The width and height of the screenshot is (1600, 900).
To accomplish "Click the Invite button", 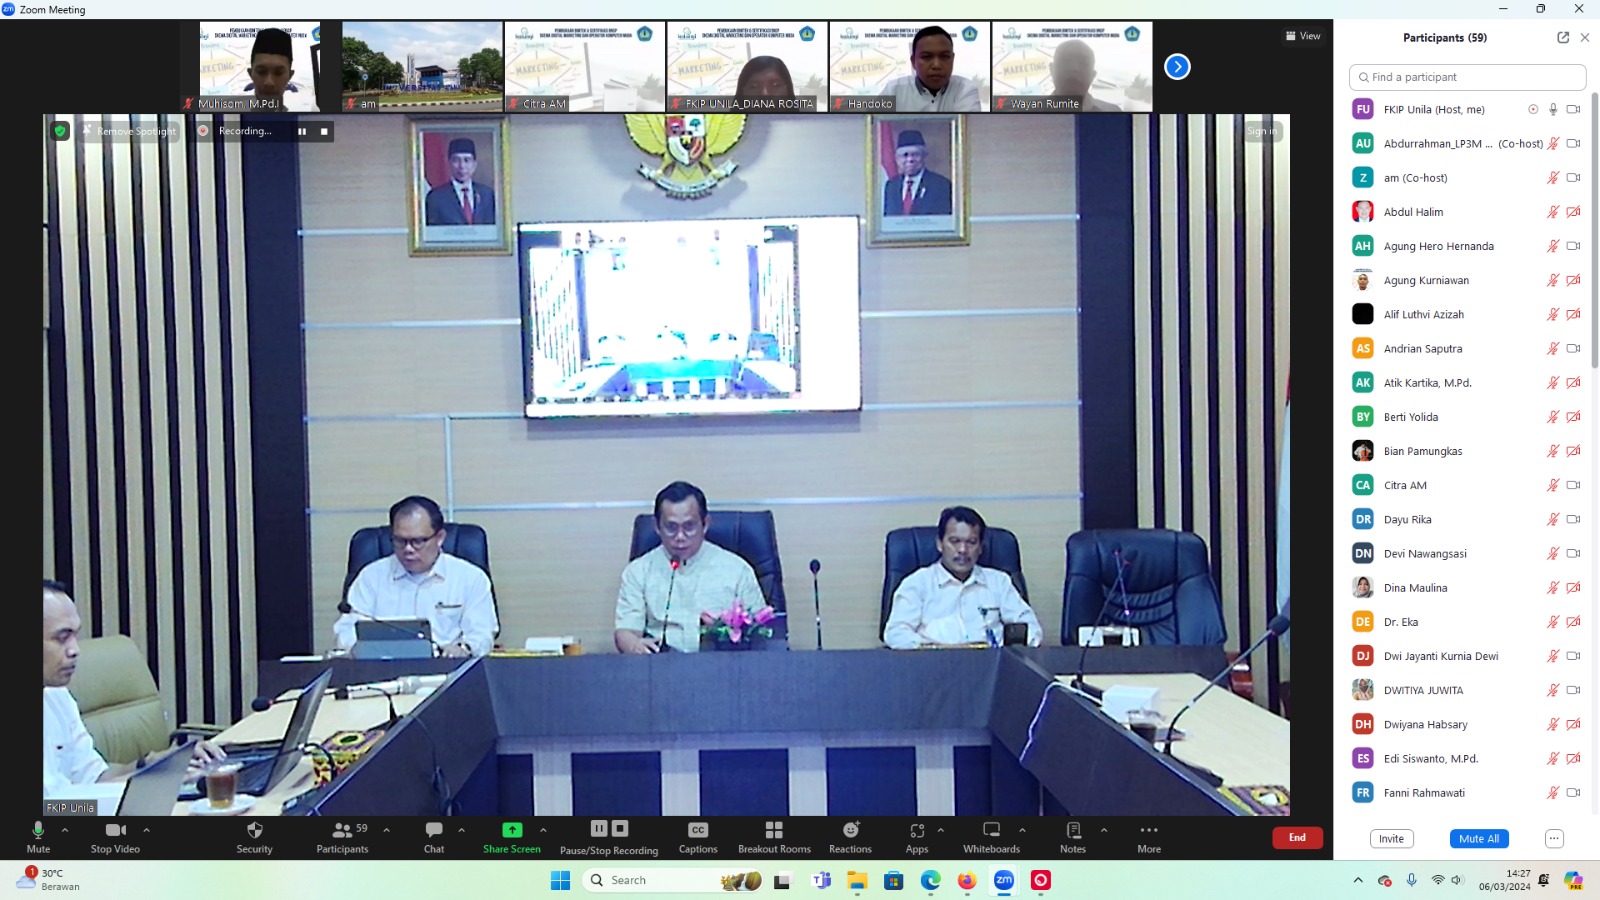I will pos(1391,839).
